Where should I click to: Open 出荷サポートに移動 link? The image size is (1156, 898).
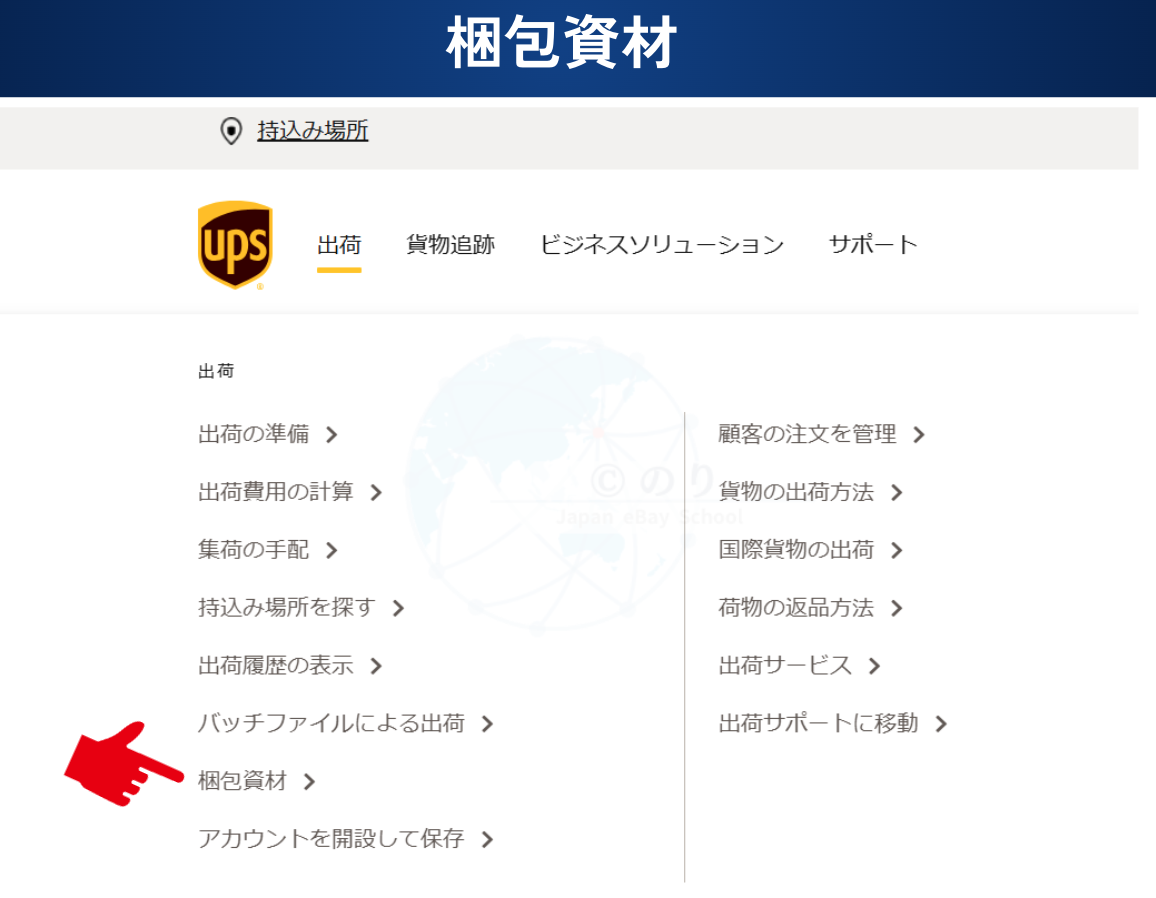pyautogui.click(x=818, y=723)
